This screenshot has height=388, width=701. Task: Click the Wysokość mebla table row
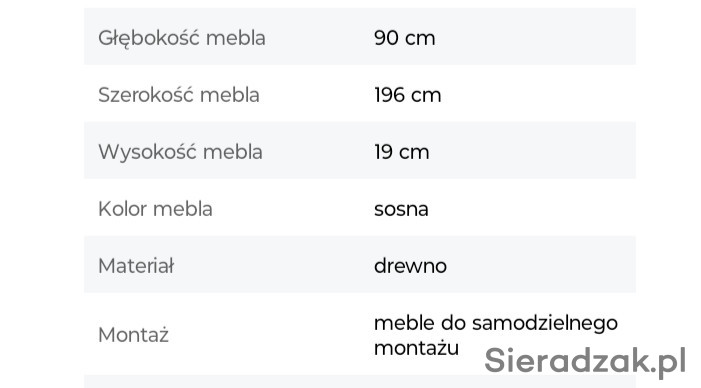(x=360, y=150)
